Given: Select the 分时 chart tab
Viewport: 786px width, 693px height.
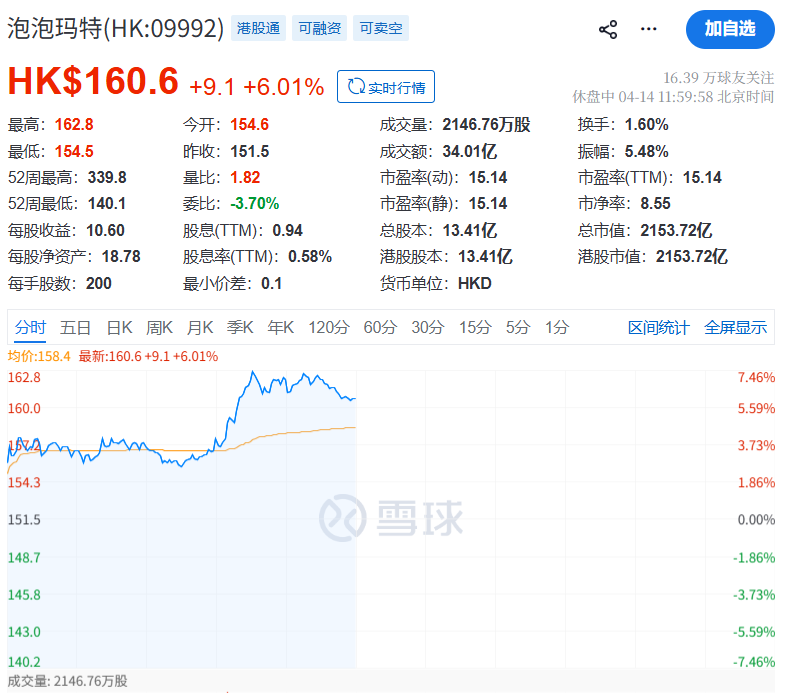Looking at the screenshot, I should pyautogui.click(x=31, y=327).
